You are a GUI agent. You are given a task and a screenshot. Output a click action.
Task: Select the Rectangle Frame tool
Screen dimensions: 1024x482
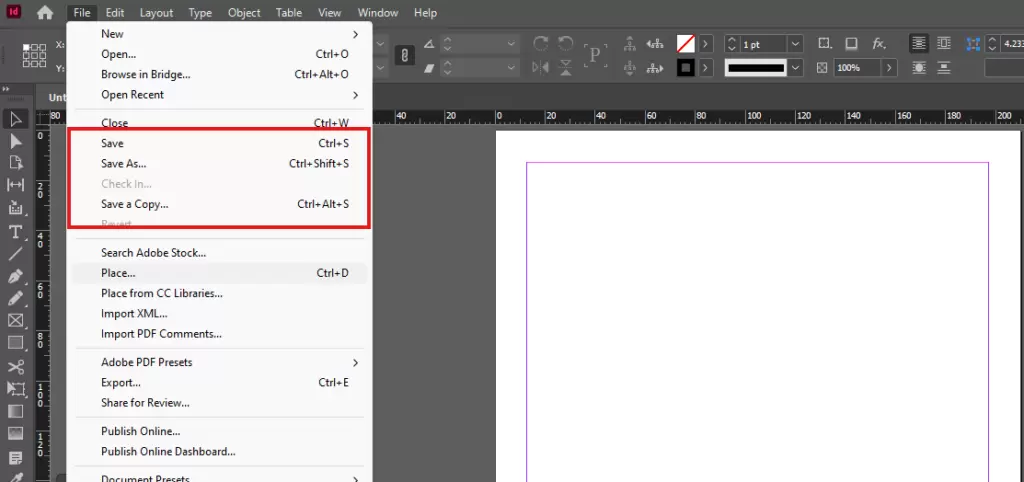[16, 321]
